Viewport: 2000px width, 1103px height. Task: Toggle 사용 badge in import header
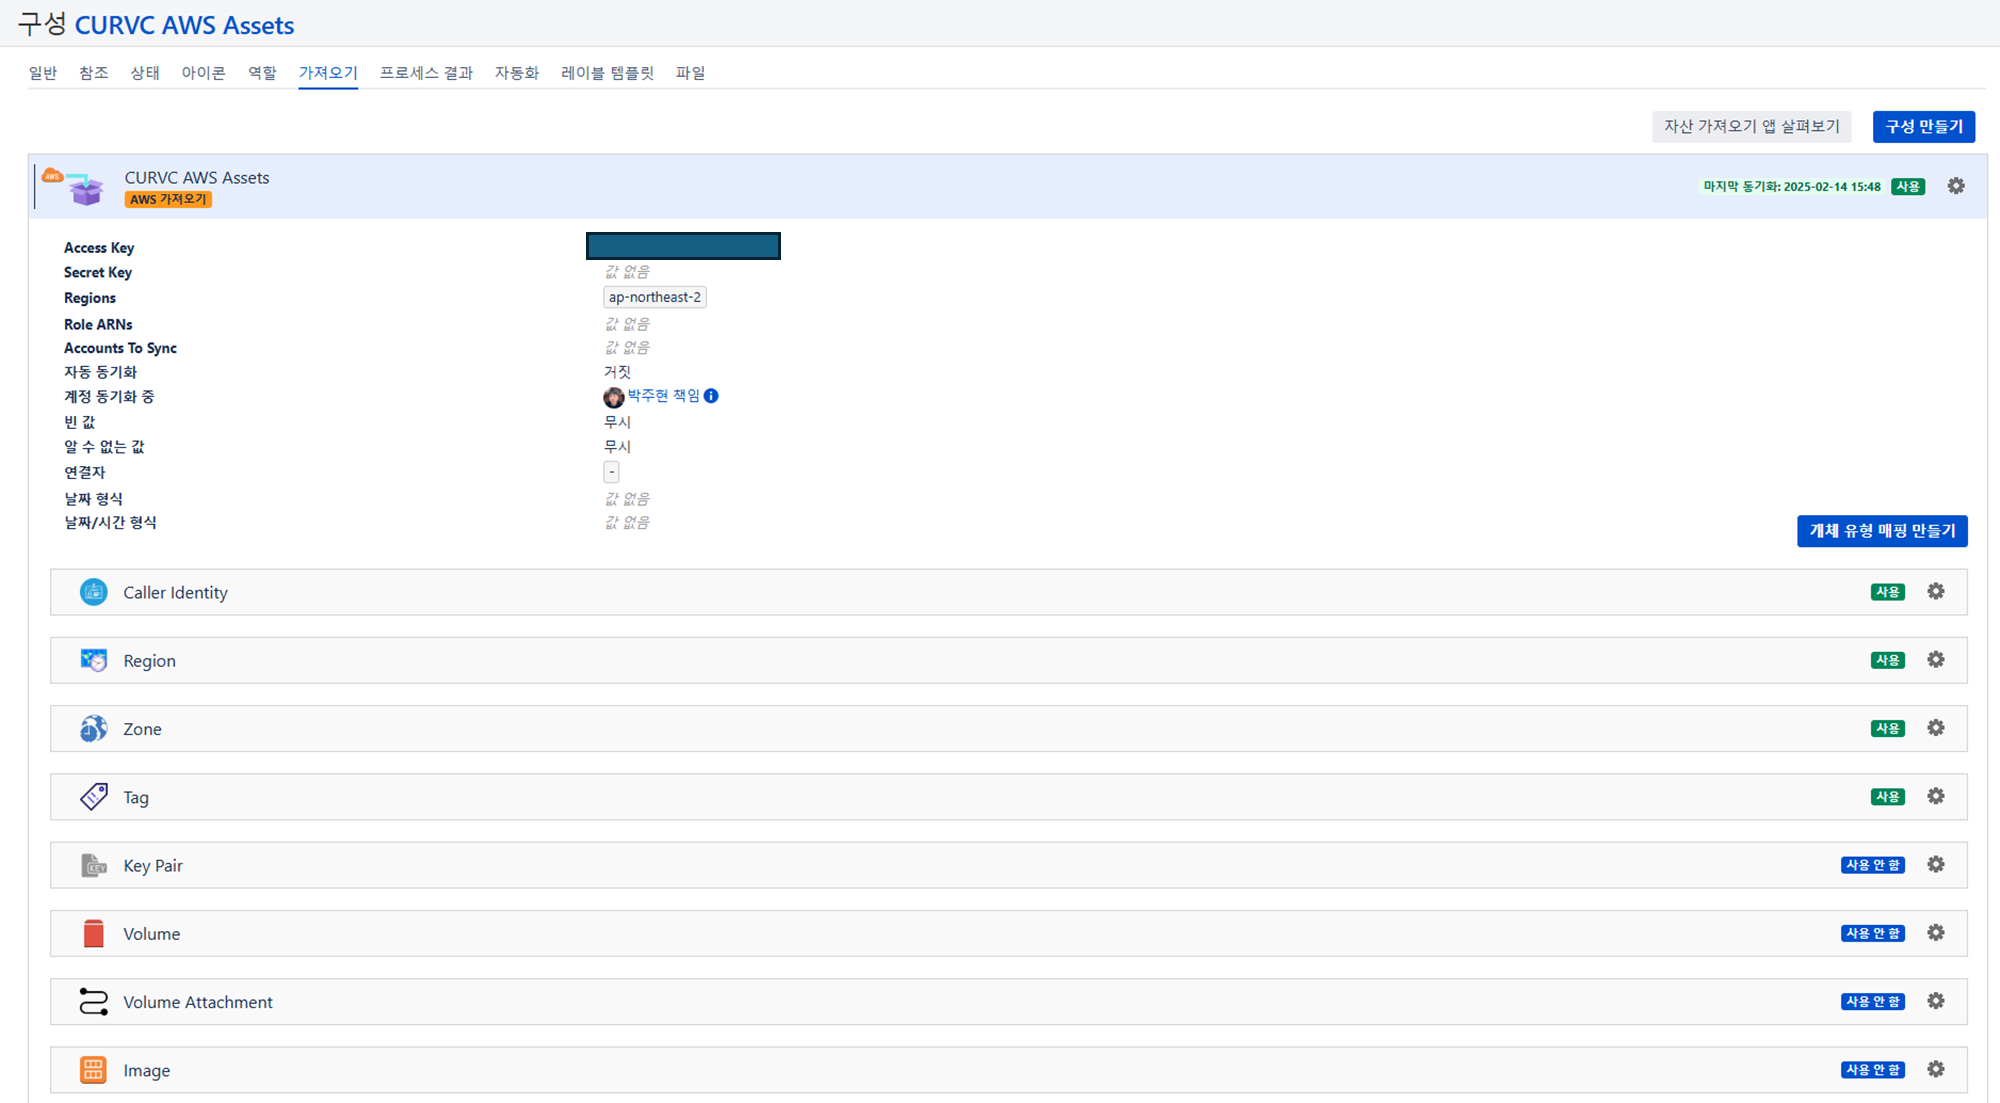1908,187
